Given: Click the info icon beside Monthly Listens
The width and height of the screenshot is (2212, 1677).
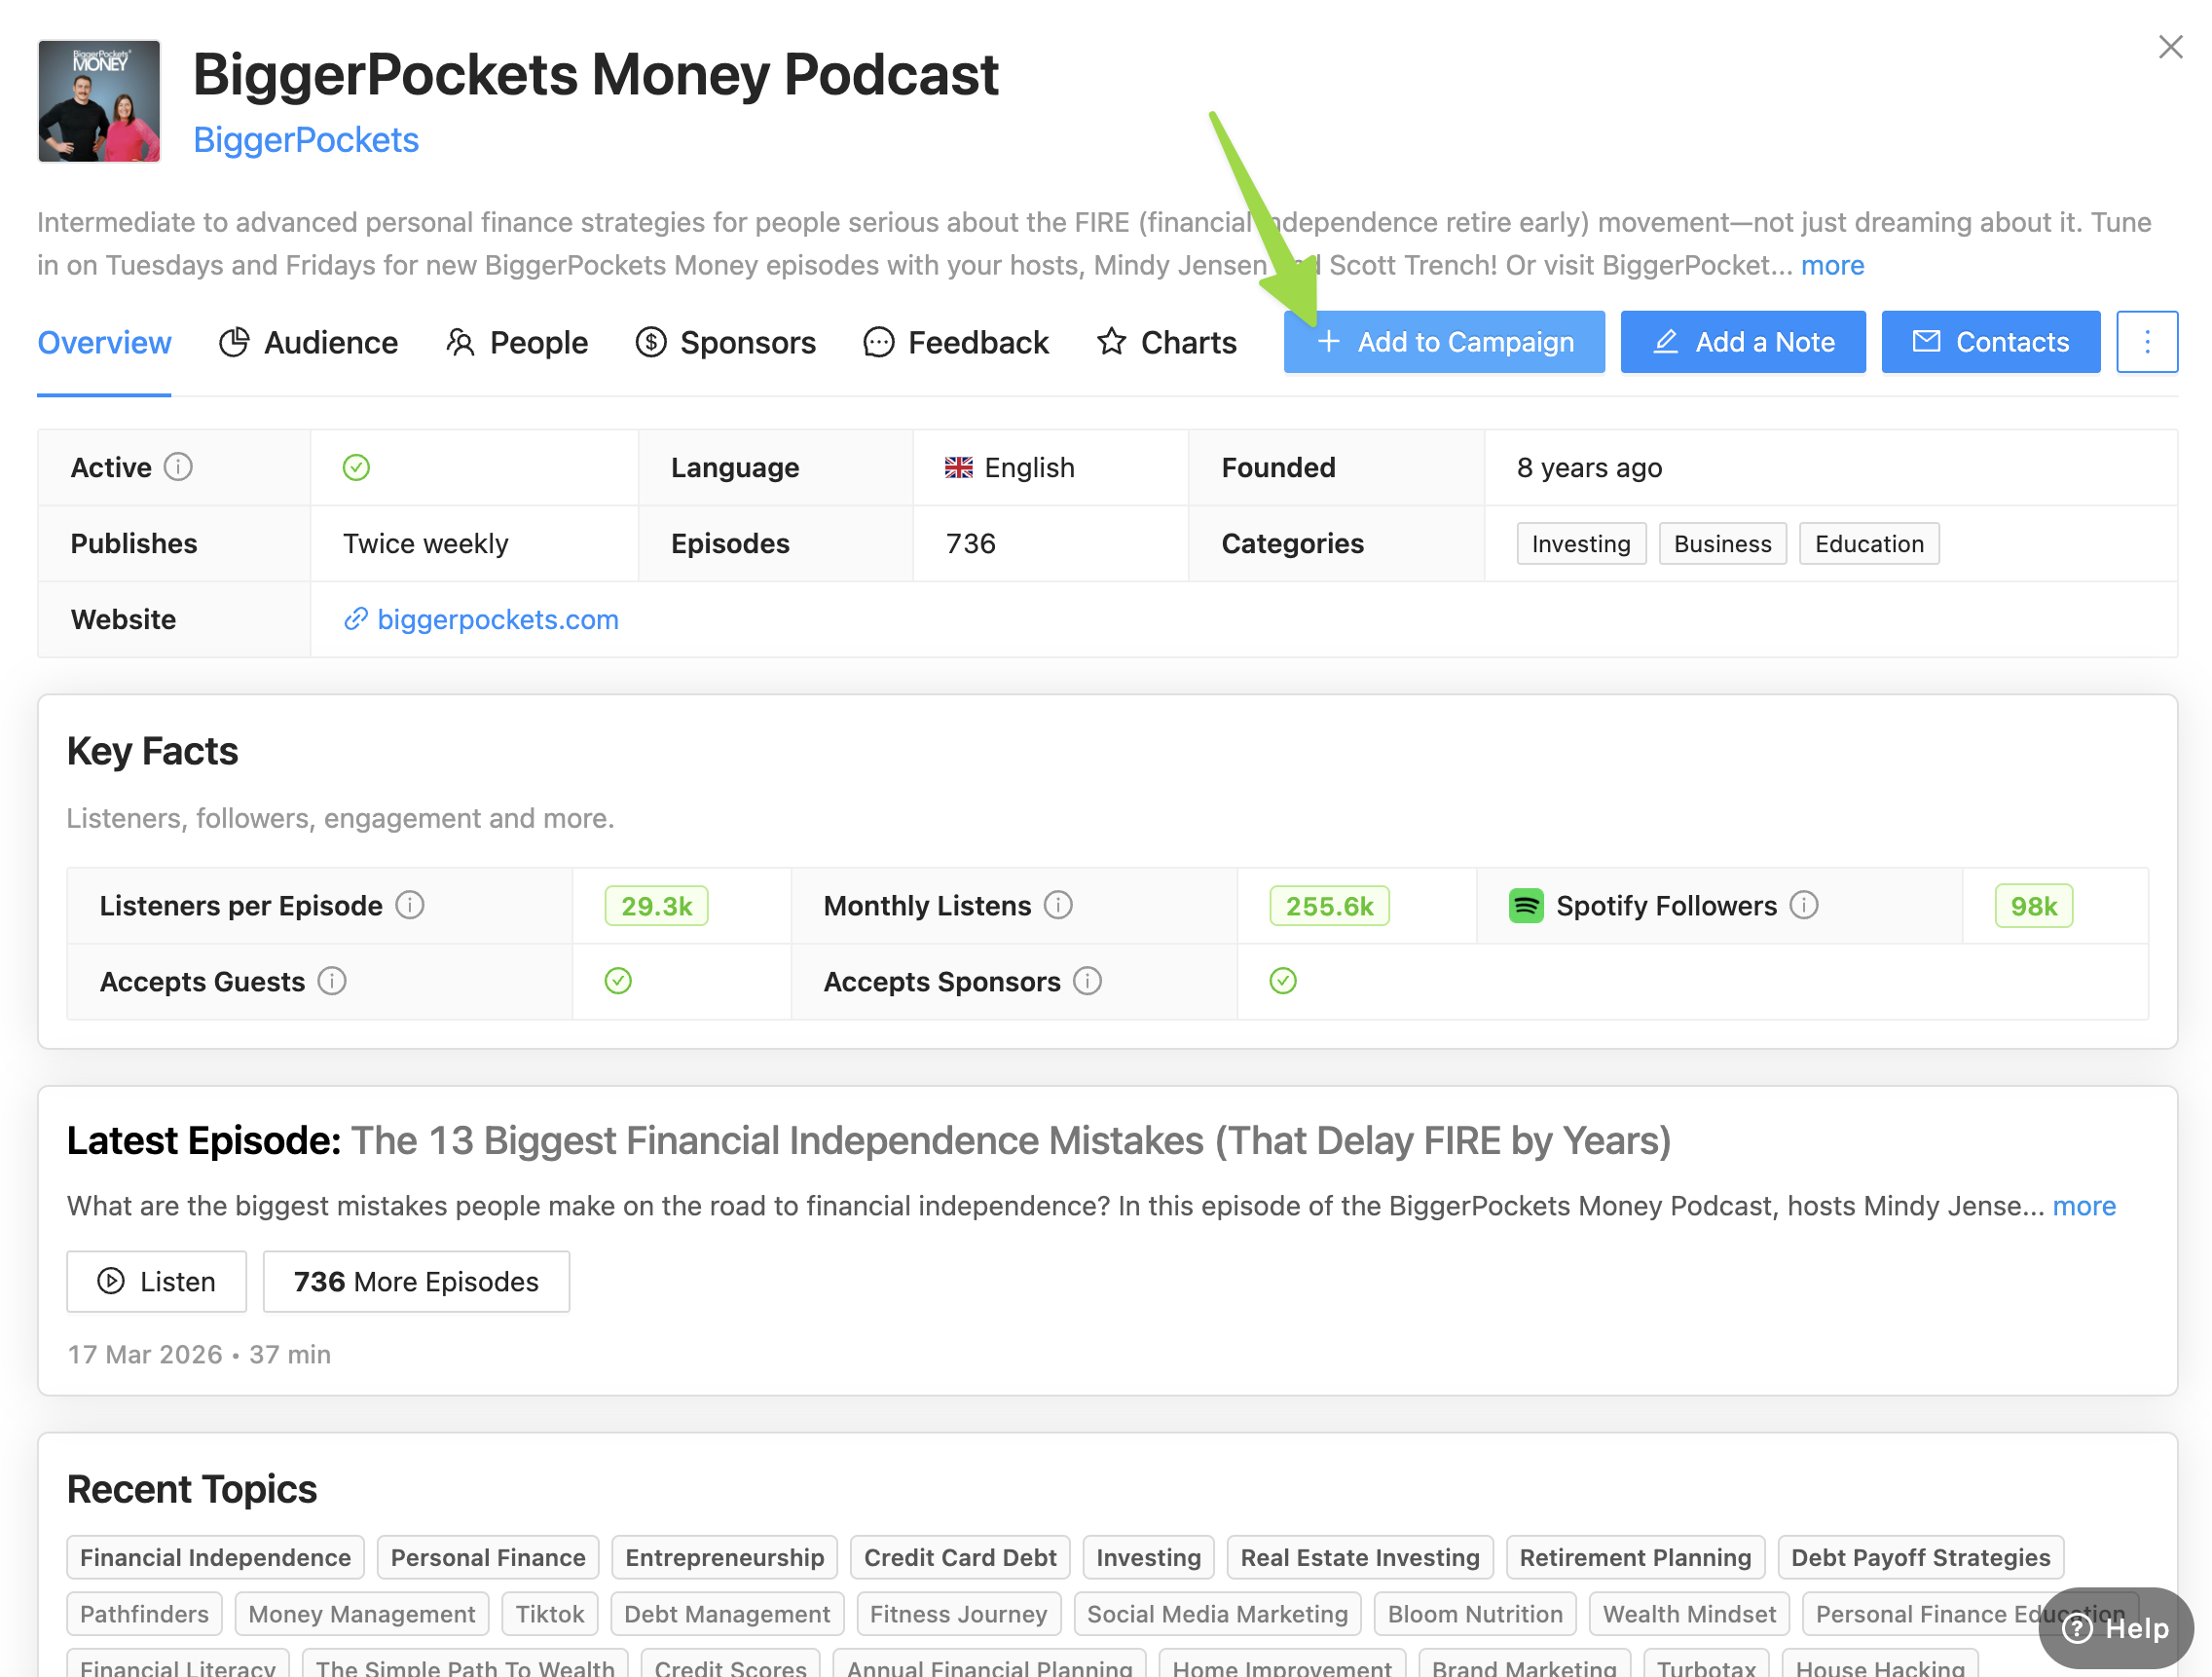Looking at the screenshot, I should pos(1060,905).
